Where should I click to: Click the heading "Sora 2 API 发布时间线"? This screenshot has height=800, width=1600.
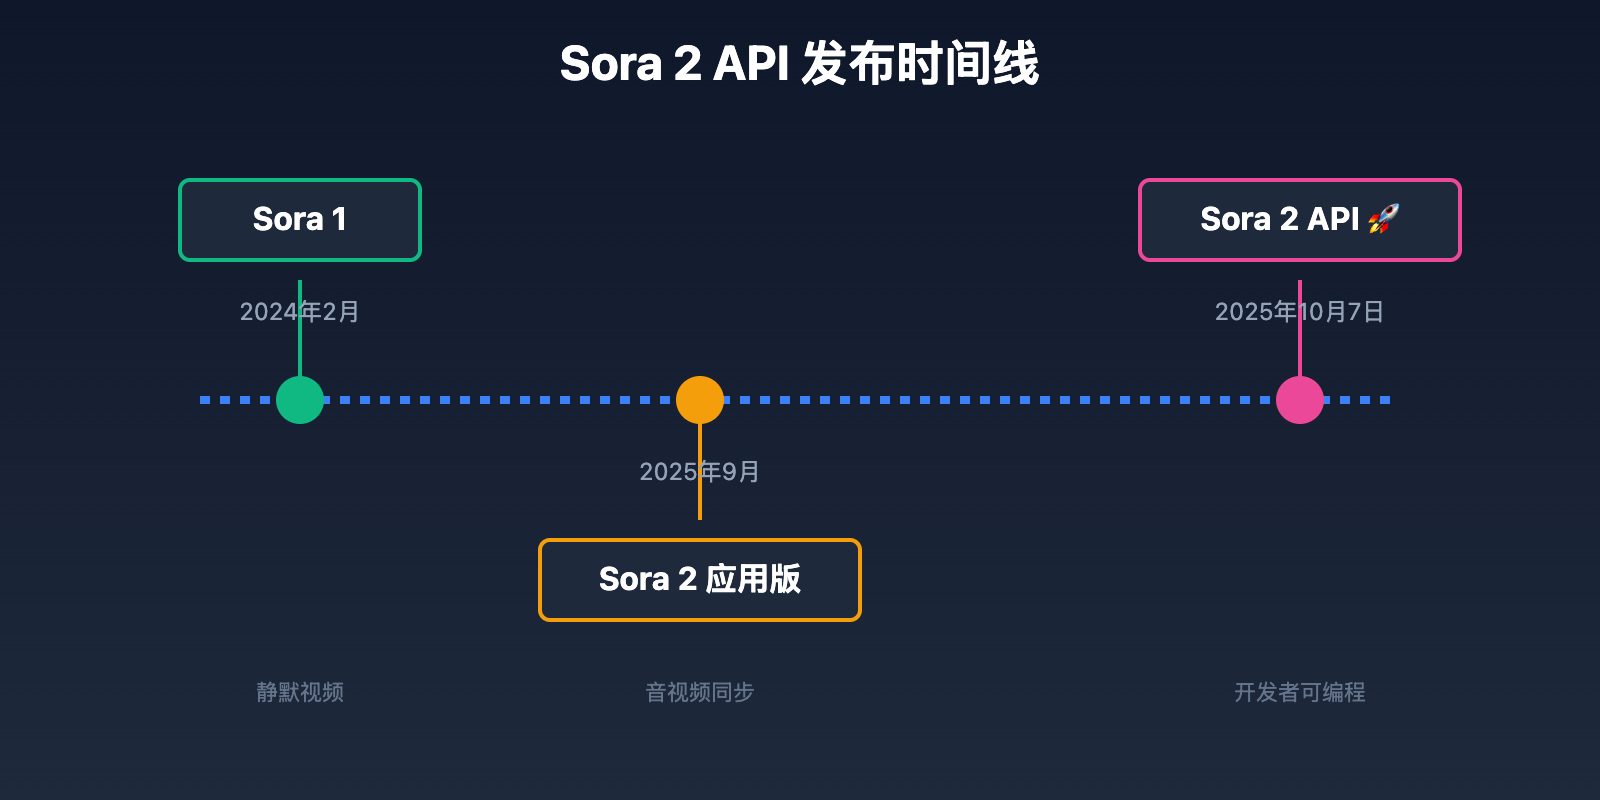click(x=799, y=64)
